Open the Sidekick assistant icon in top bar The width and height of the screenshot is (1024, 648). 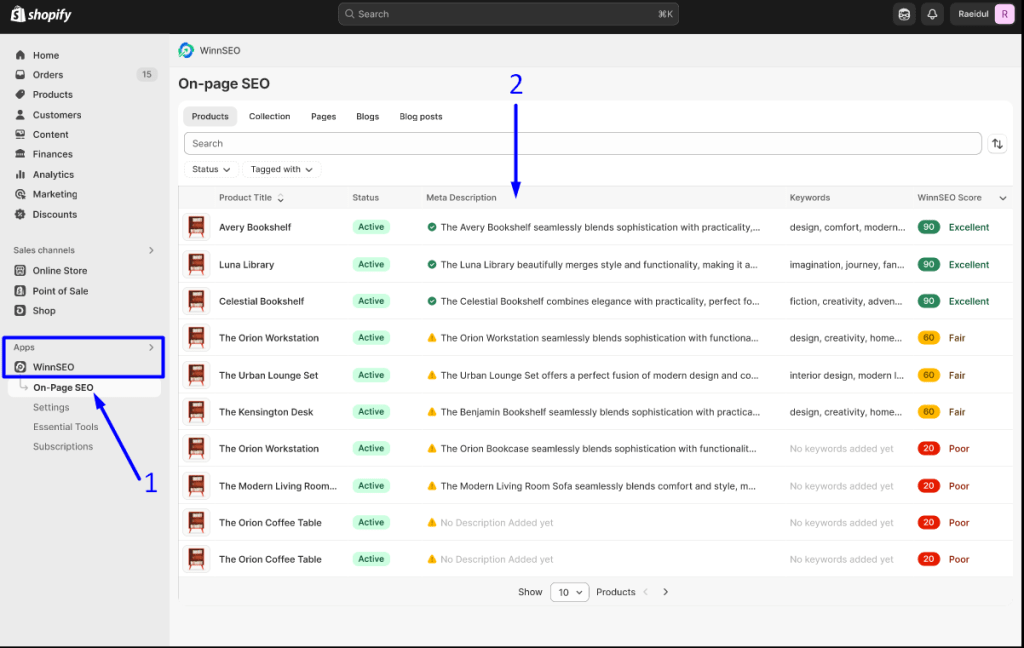904,14
